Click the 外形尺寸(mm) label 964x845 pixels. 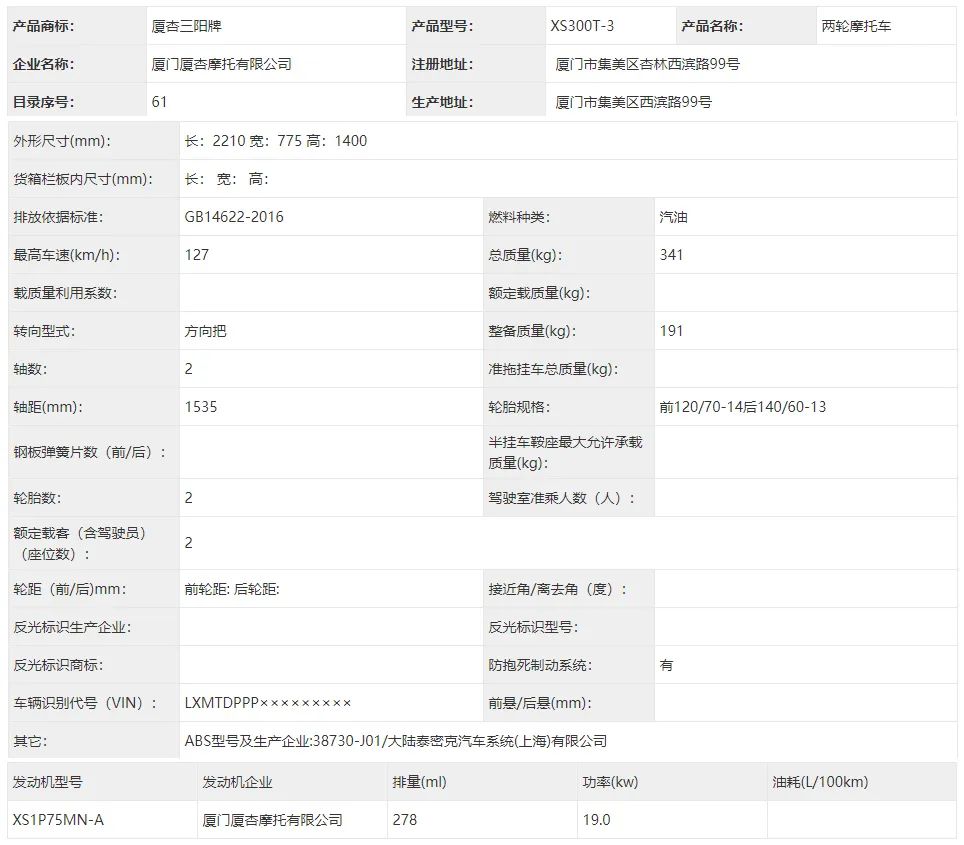tap(62, 141)
